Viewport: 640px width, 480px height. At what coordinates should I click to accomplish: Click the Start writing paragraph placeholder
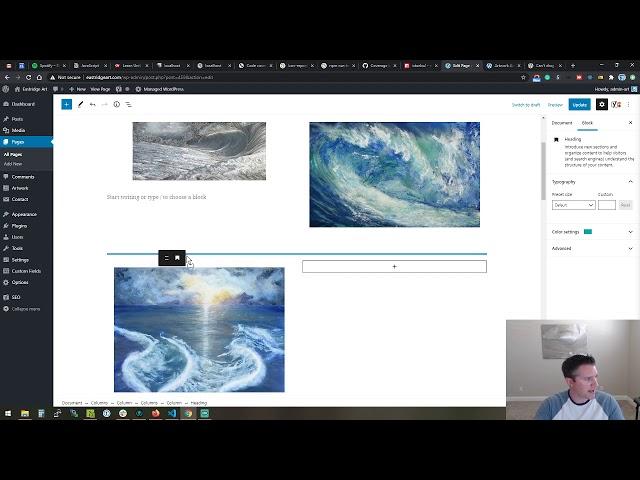[156, 197]
